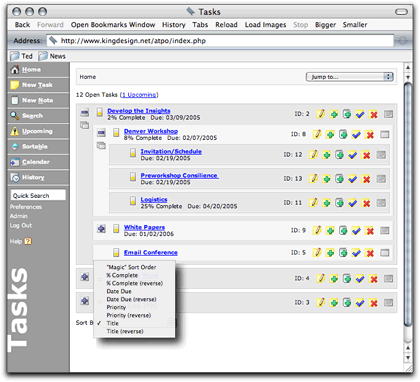420x382 pixels.
Task: Open the Preworkshop Consilience link
Action: coord(179,175)
